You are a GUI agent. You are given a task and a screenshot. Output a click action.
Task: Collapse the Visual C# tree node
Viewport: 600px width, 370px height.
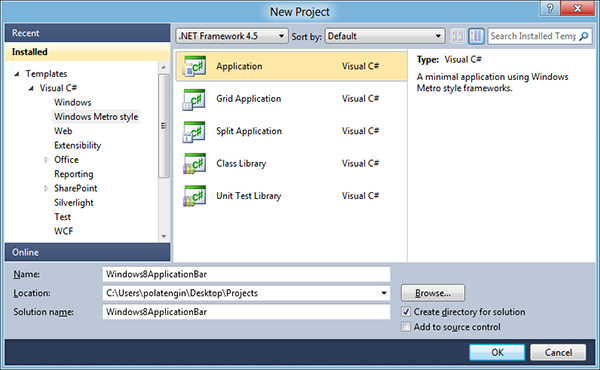click(x=31, y=88)
